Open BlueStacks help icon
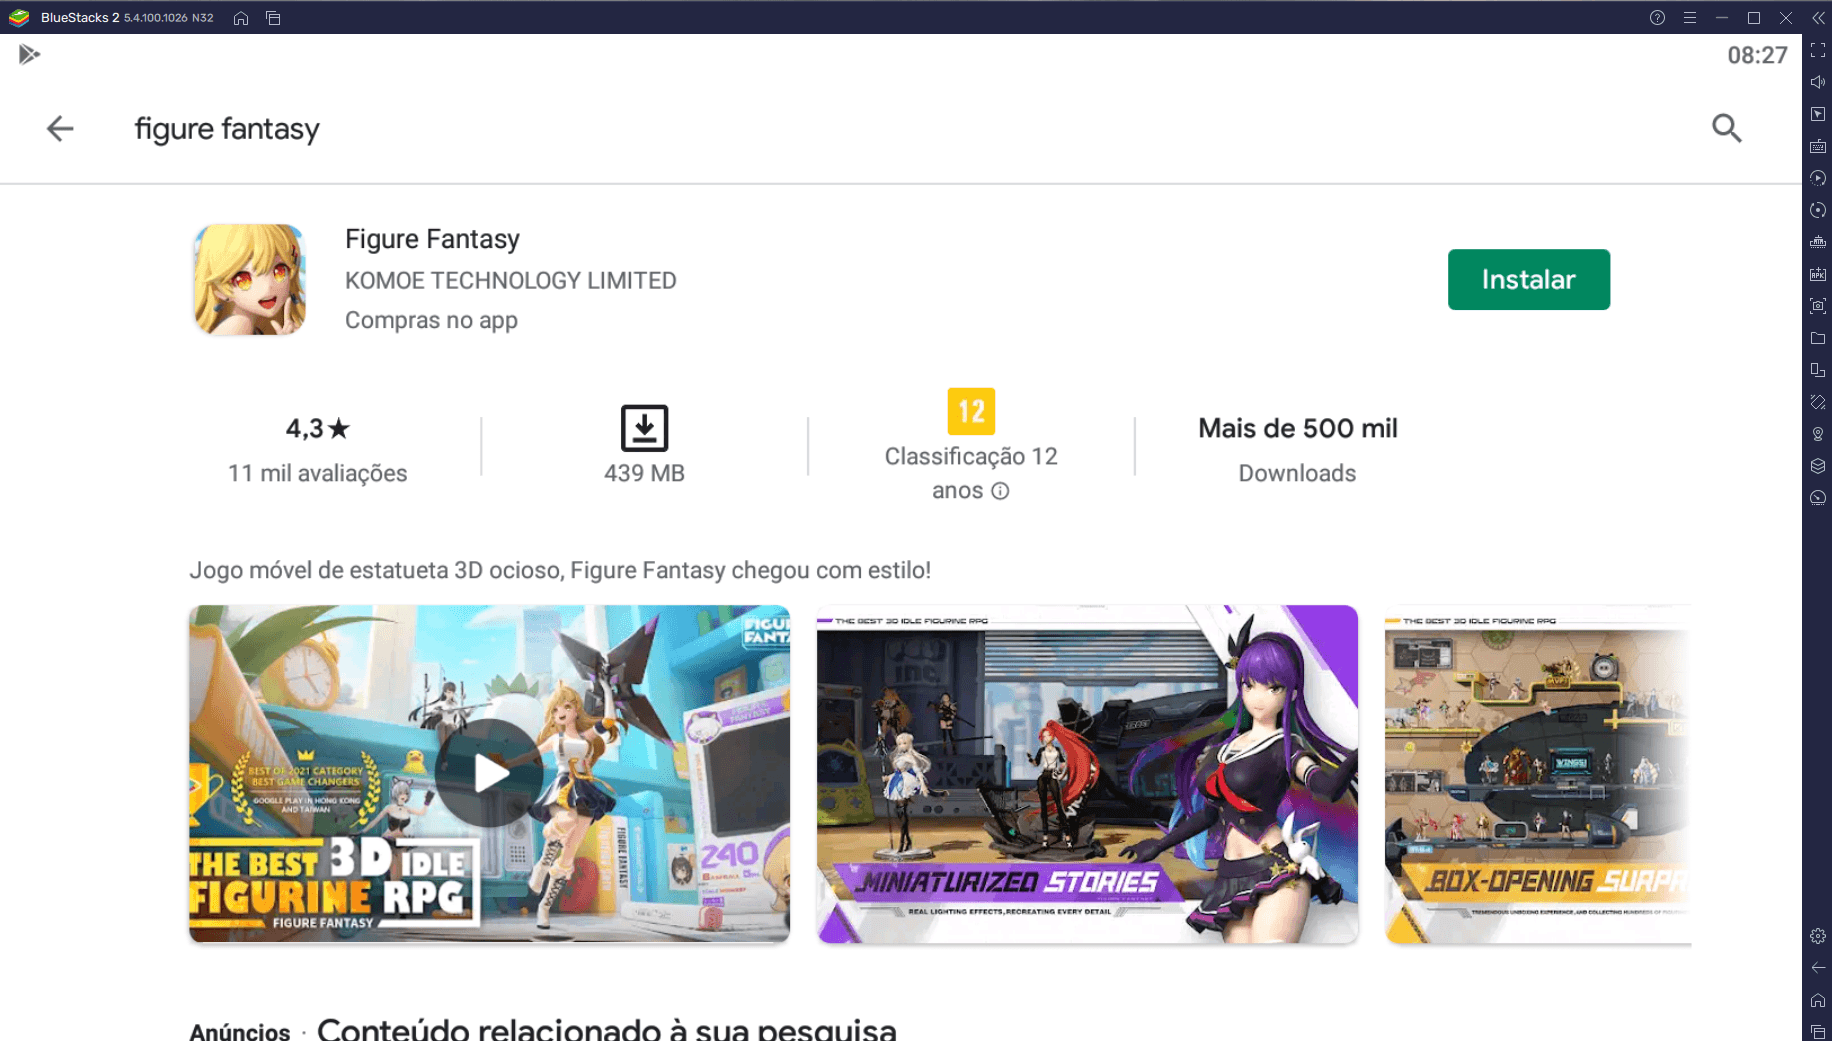1832x1041 pixels. point(1657,18)
